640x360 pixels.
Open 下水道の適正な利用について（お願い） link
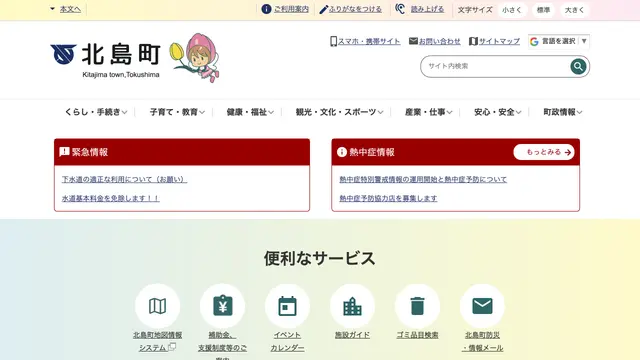124,179
